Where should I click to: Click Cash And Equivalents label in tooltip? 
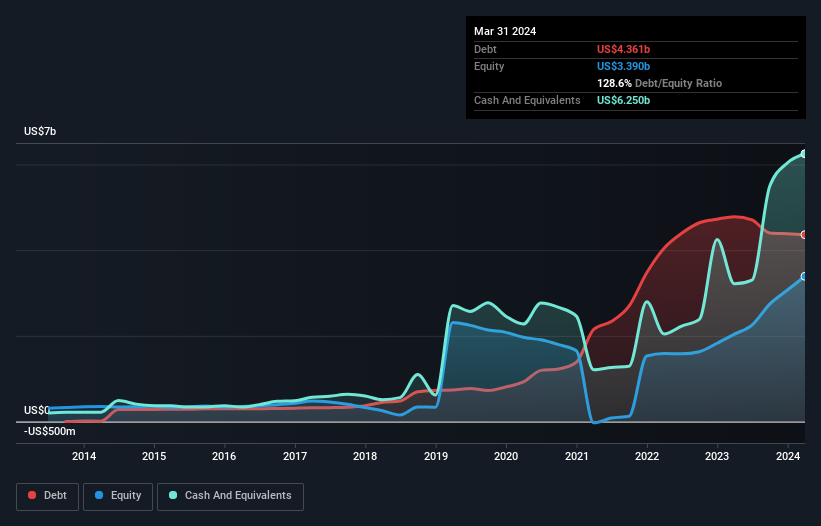click(x=527, y=100)
